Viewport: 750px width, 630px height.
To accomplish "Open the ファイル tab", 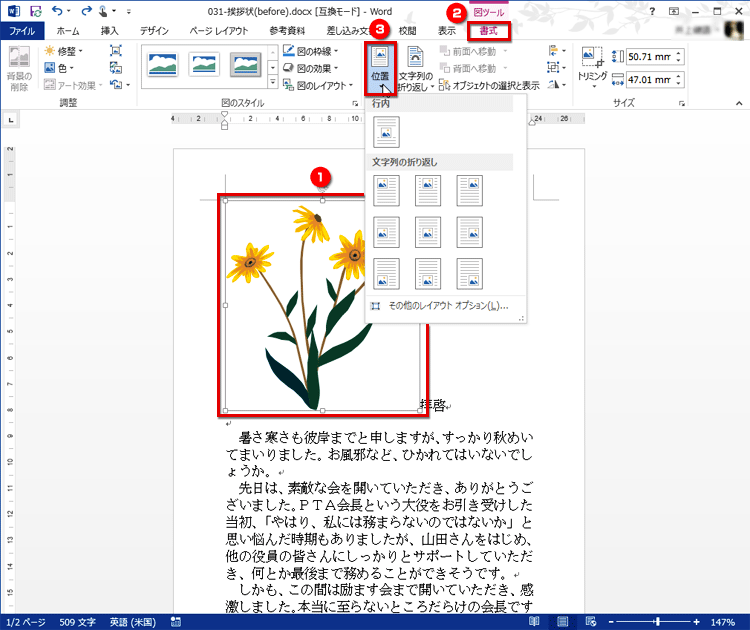I will [x=22, y=31].
